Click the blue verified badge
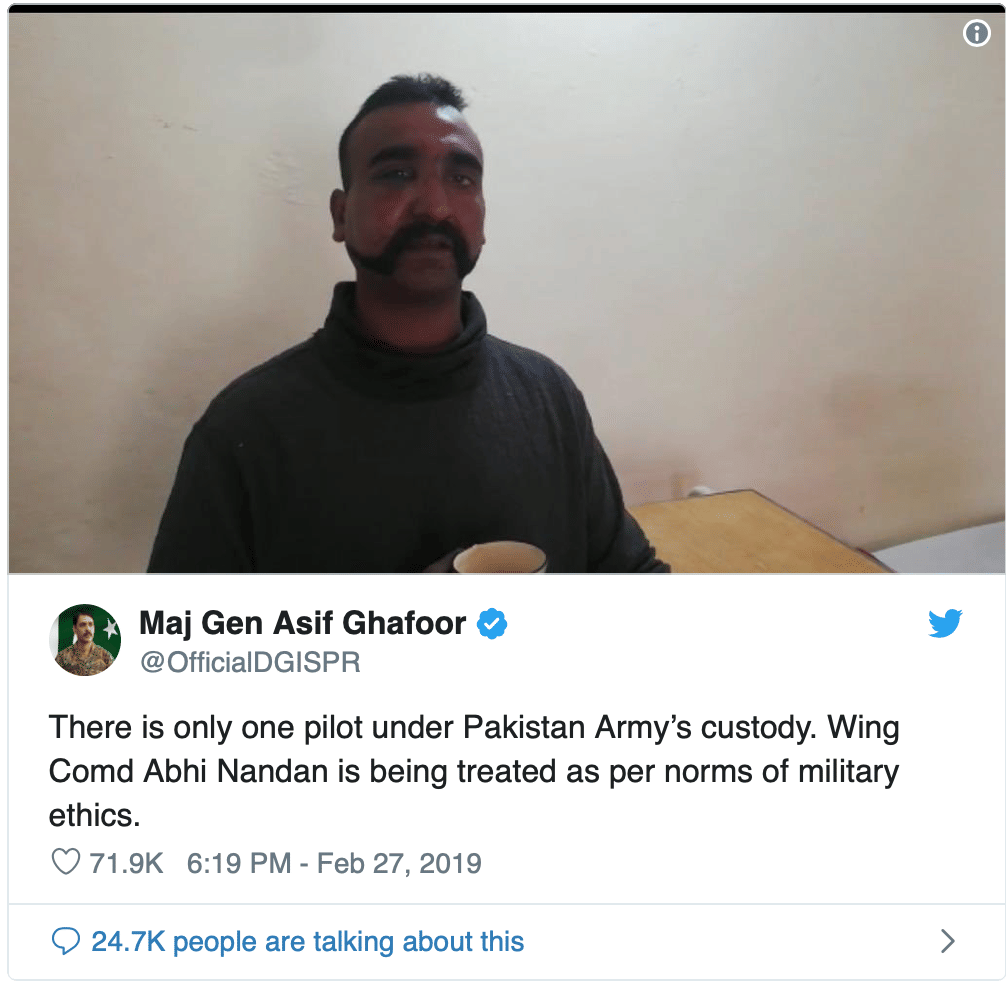The height and width of the screenshot is (984, 1006). (x=492, y=623)
